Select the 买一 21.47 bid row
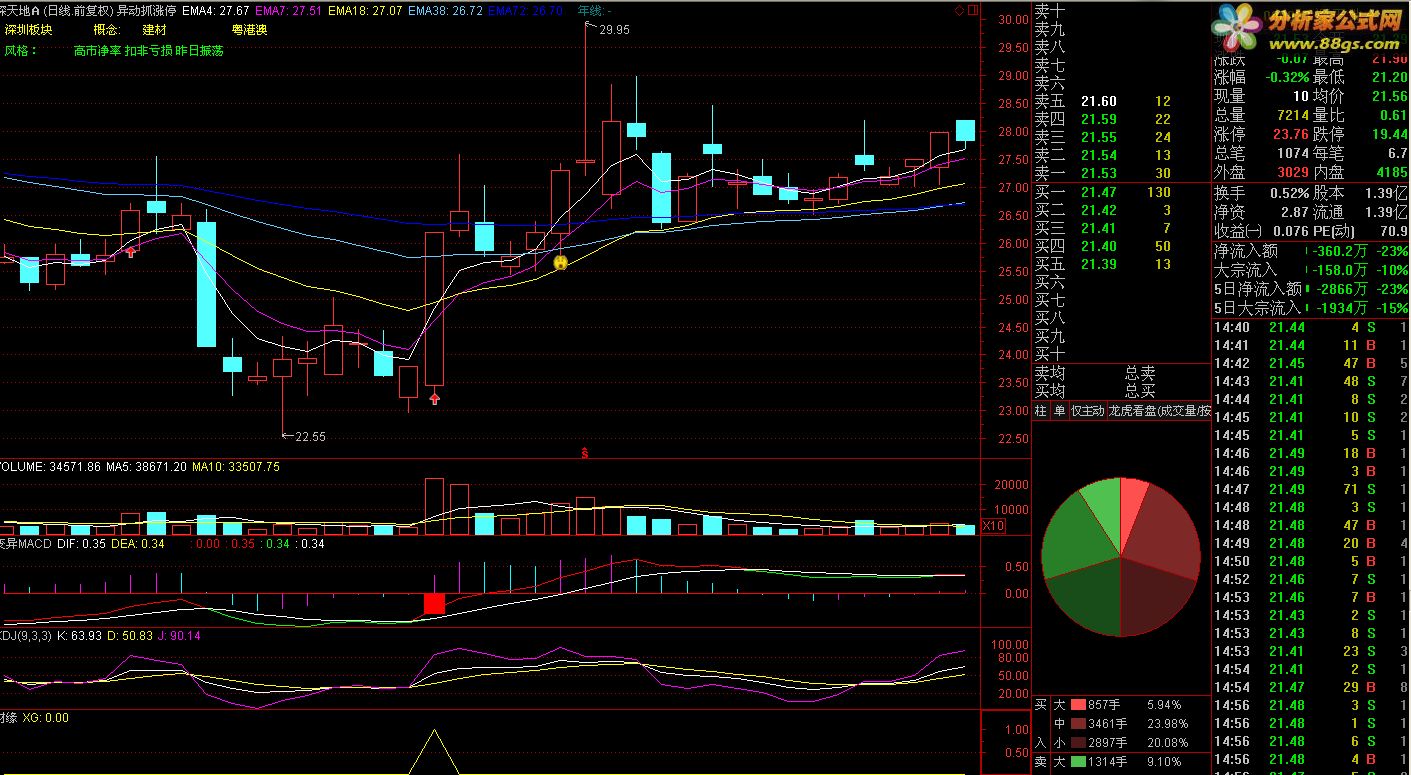This screenshot has width=1411, height=775. coord(1121,192)
